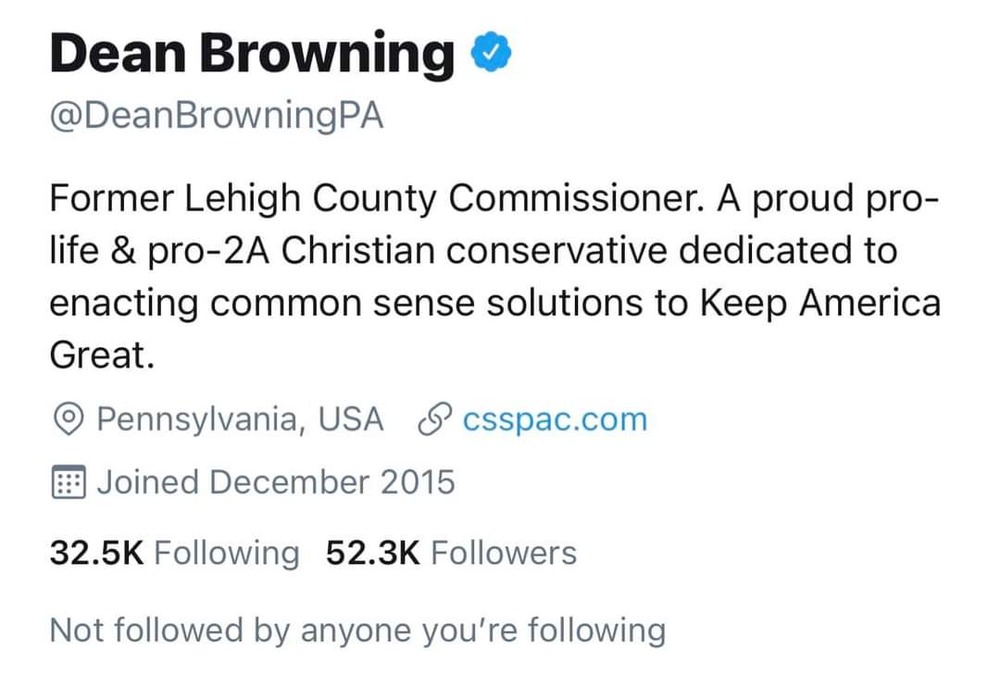1000x685 pixels.
Task: Click the chain link icon
Action: 434,420
